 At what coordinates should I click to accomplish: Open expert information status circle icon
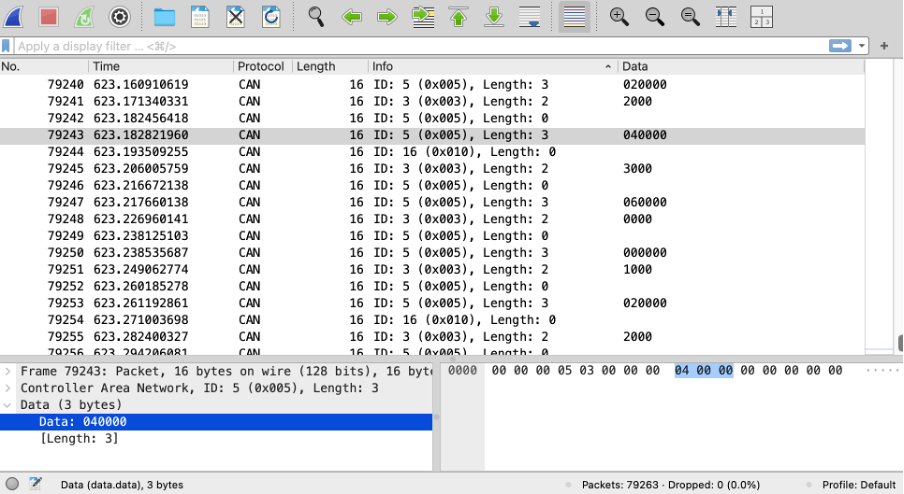(x=12, y=484)
